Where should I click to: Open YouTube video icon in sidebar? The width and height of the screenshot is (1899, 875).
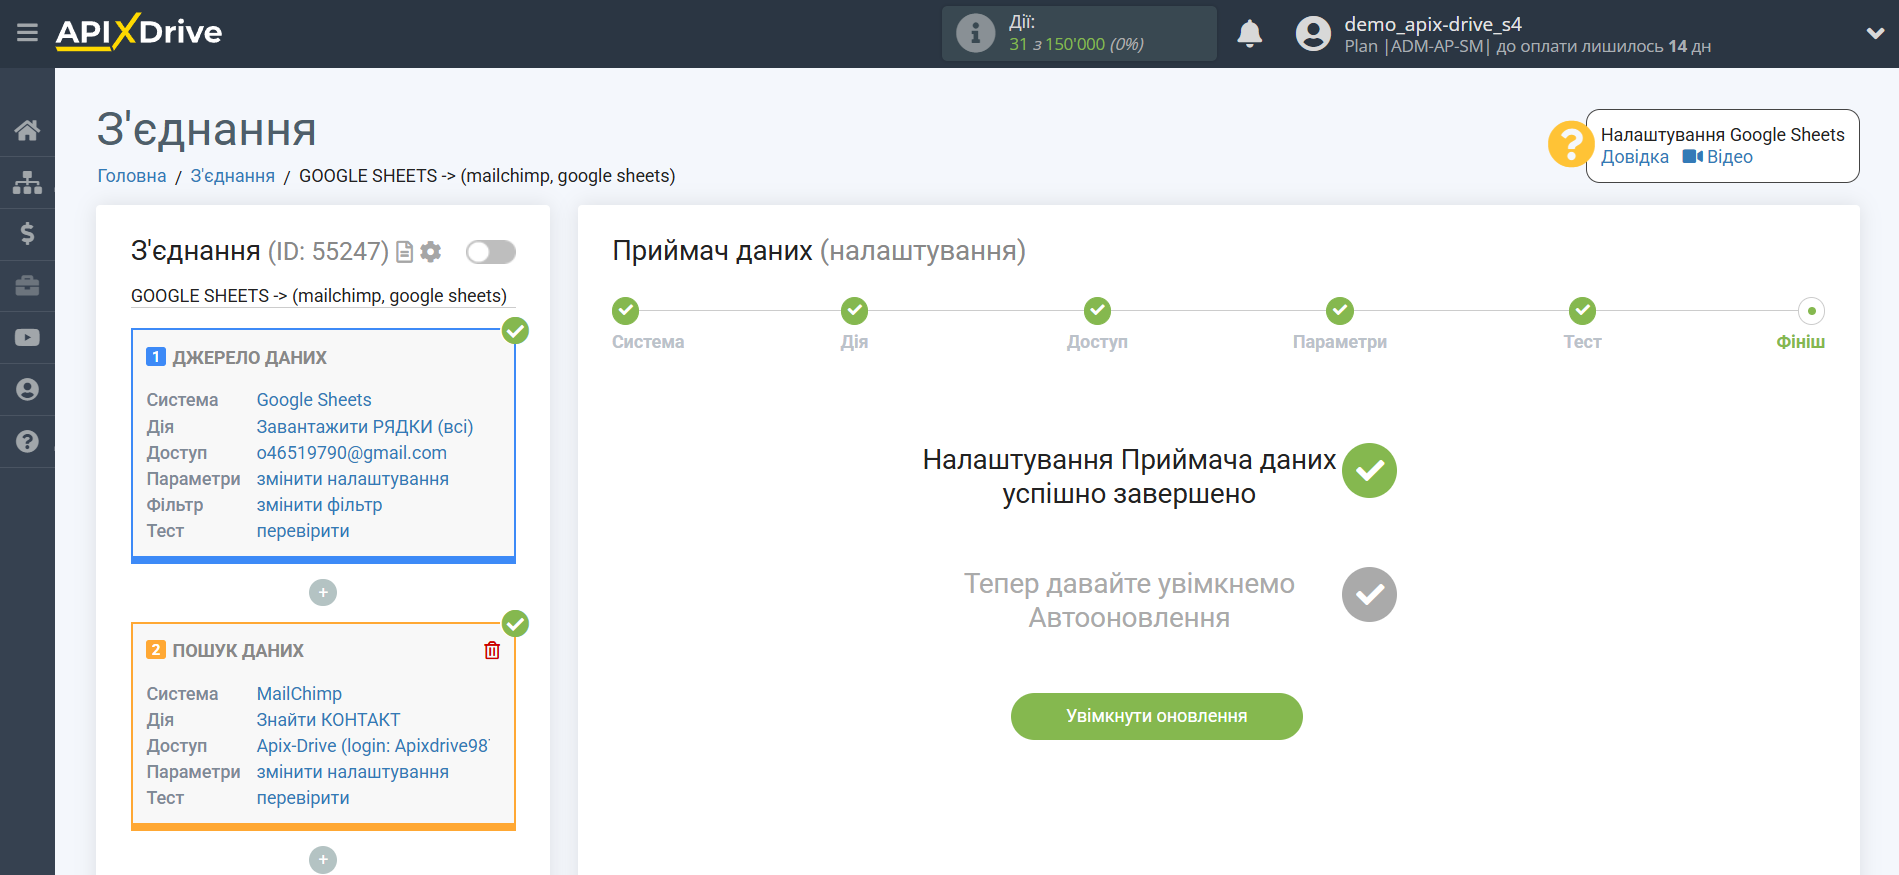(27, 338)
